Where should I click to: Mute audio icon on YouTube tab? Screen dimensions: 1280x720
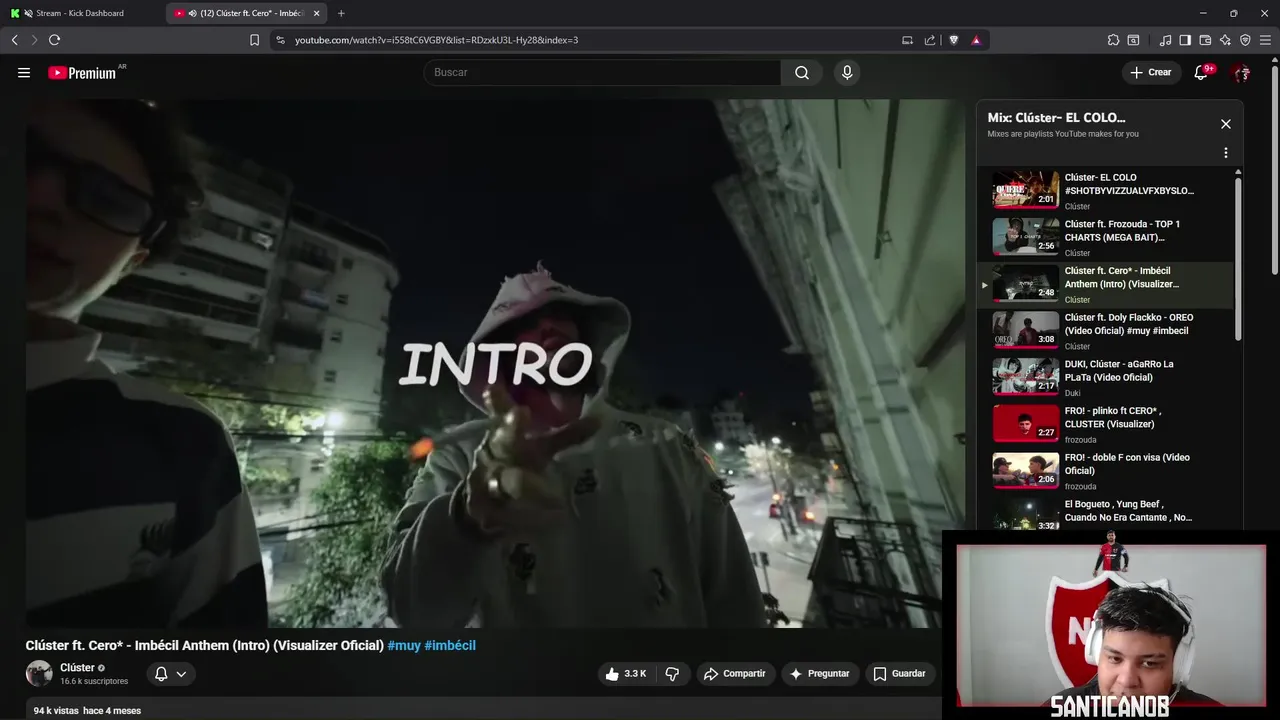pos(192,13)
